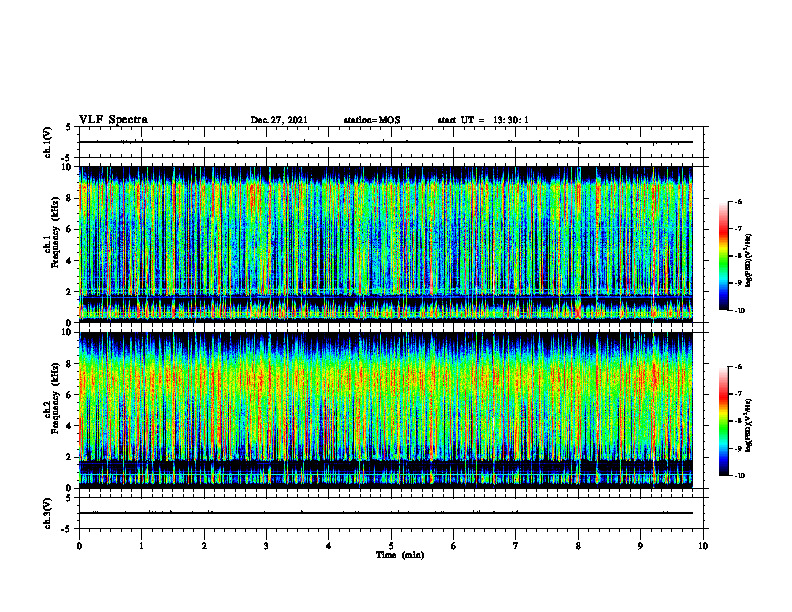Screen dimensions: 792x612
Task: Click time axis tick label "5"
Action: tap(391, 546)
